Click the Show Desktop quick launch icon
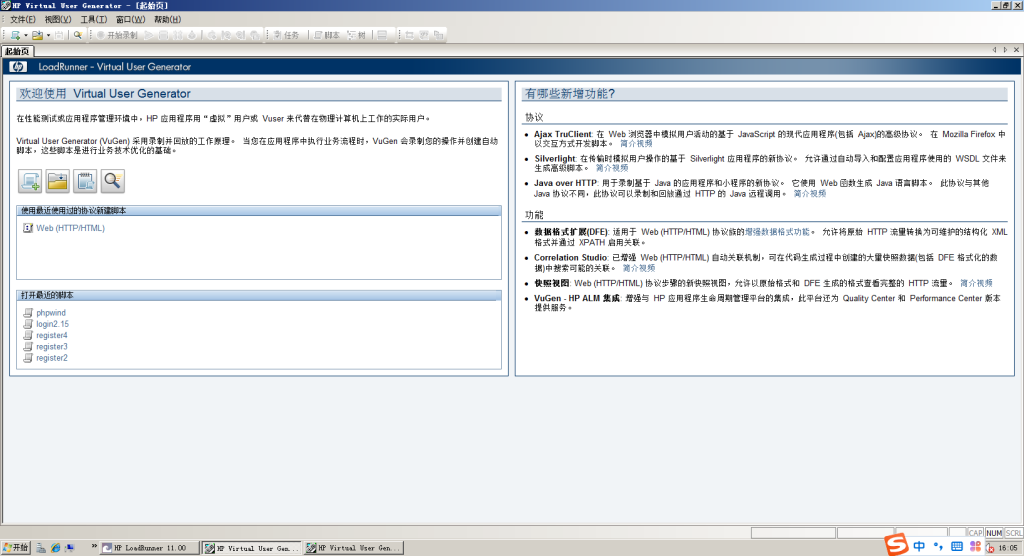1024x556 pixels. (69, 548)
